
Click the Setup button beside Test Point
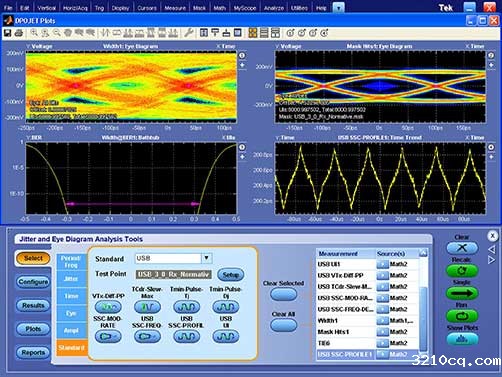tap(231, 275)
